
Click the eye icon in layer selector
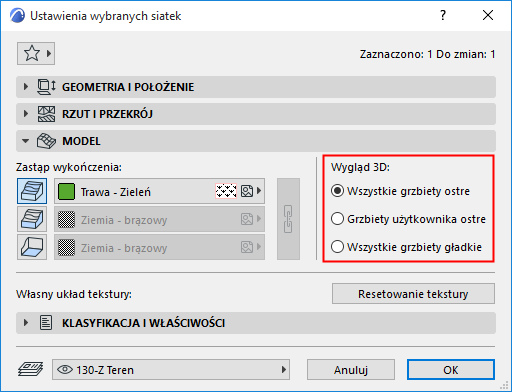65,370
